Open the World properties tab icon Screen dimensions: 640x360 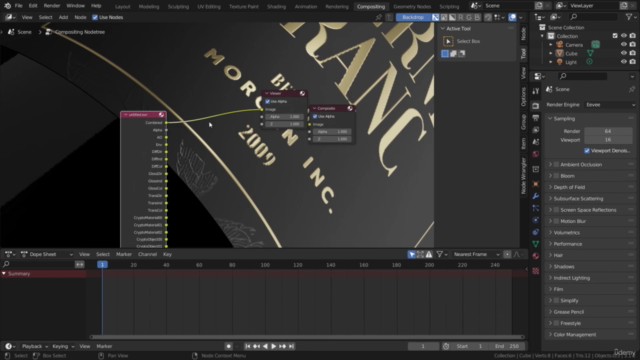tap(536, 154)
